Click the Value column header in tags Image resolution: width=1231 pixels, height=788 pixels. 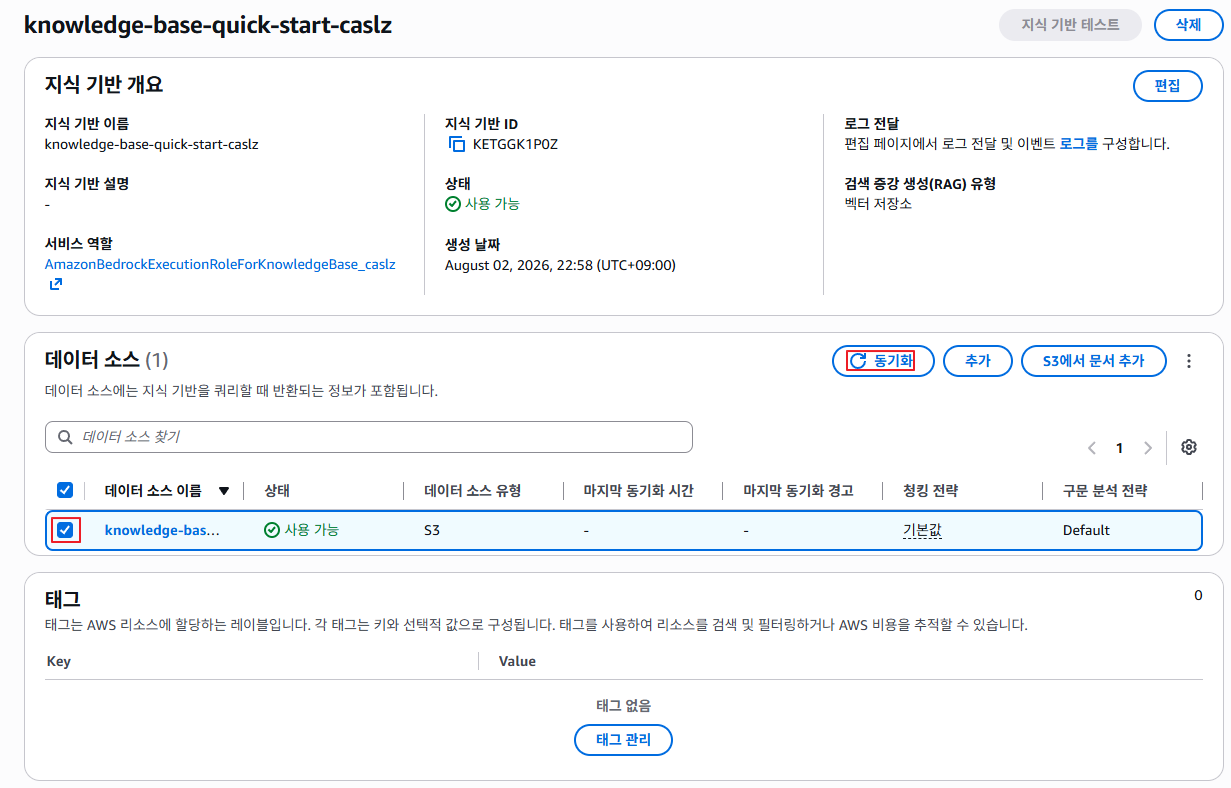[517, 661]
